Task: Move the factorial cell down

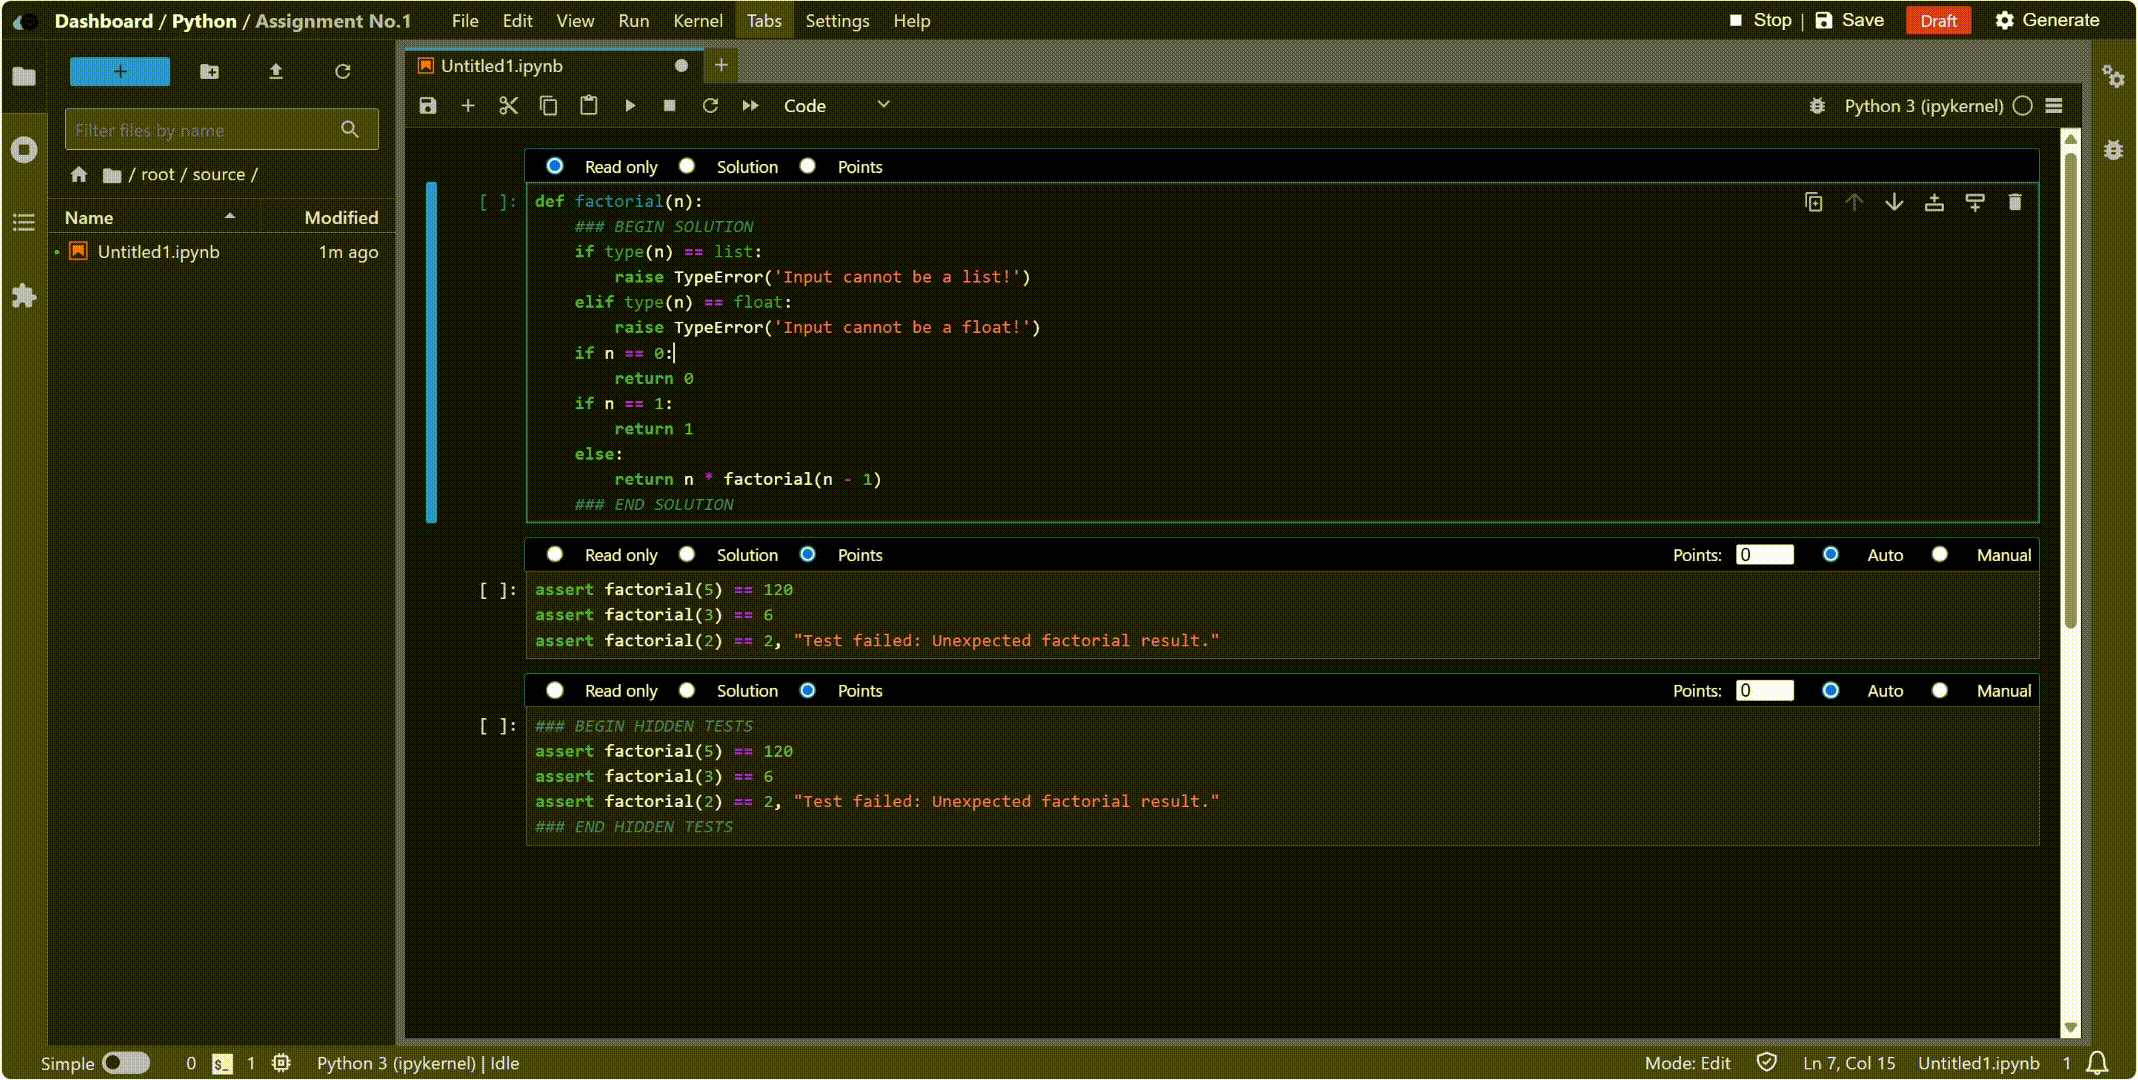Action: pos(1894,202)
